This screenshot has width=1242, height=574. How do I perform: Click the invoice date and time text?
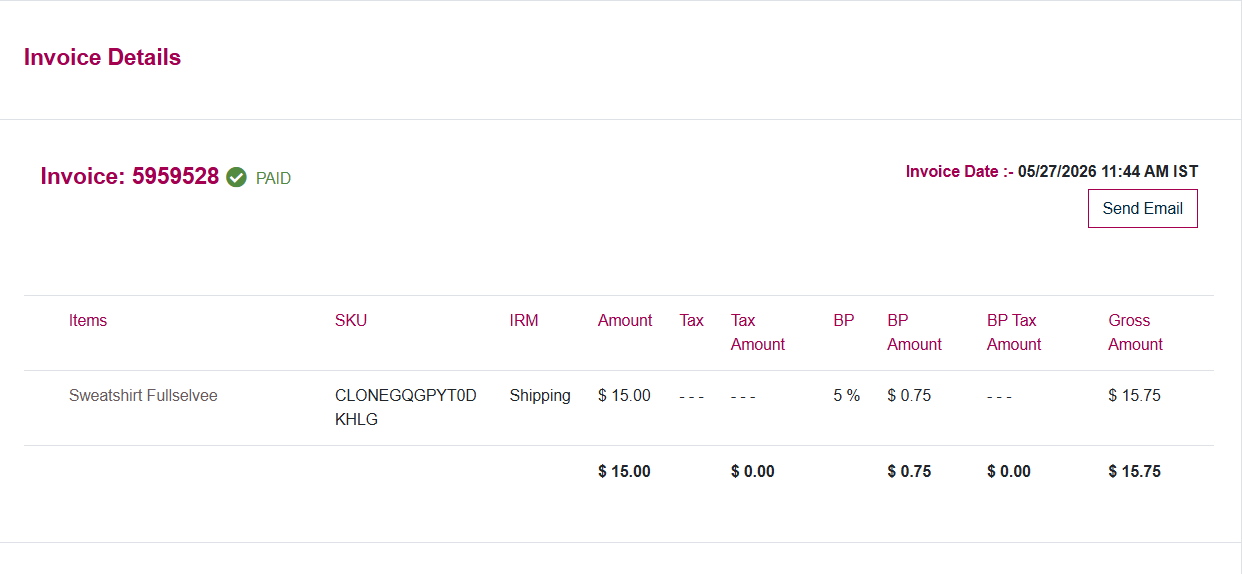coord(1108,171)
